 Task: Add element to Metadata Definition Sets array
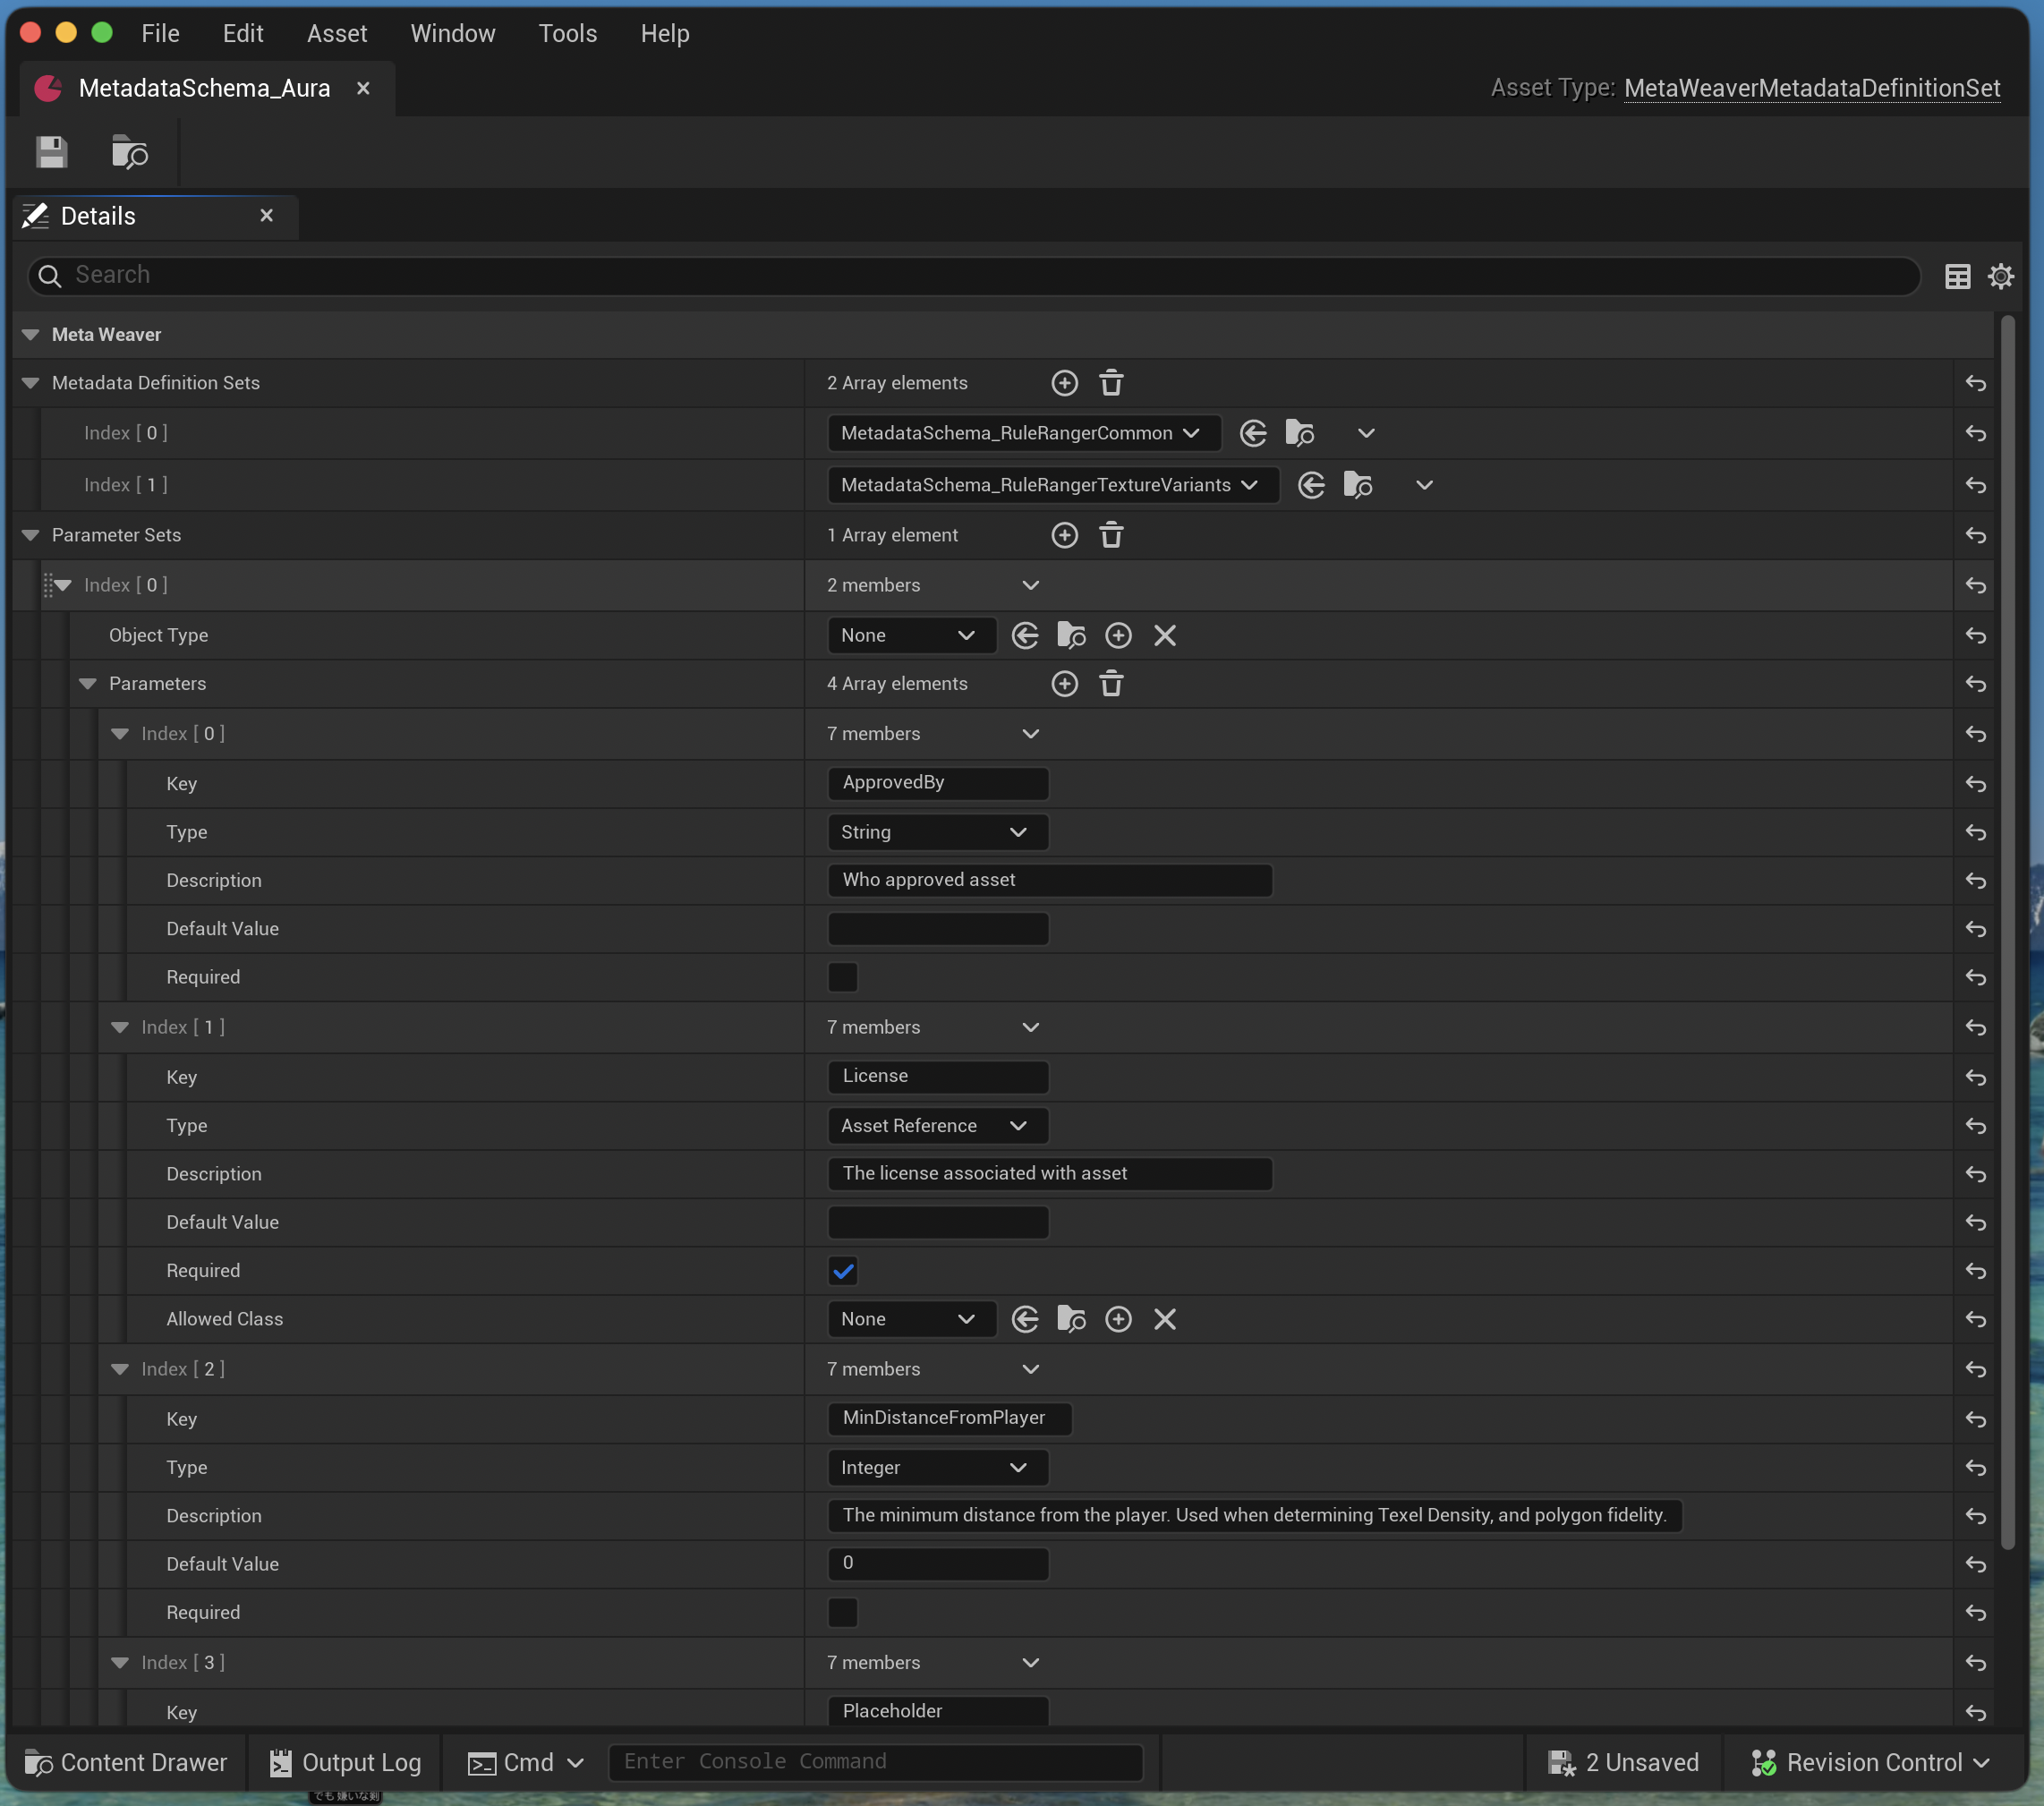tap(1064, 383)
